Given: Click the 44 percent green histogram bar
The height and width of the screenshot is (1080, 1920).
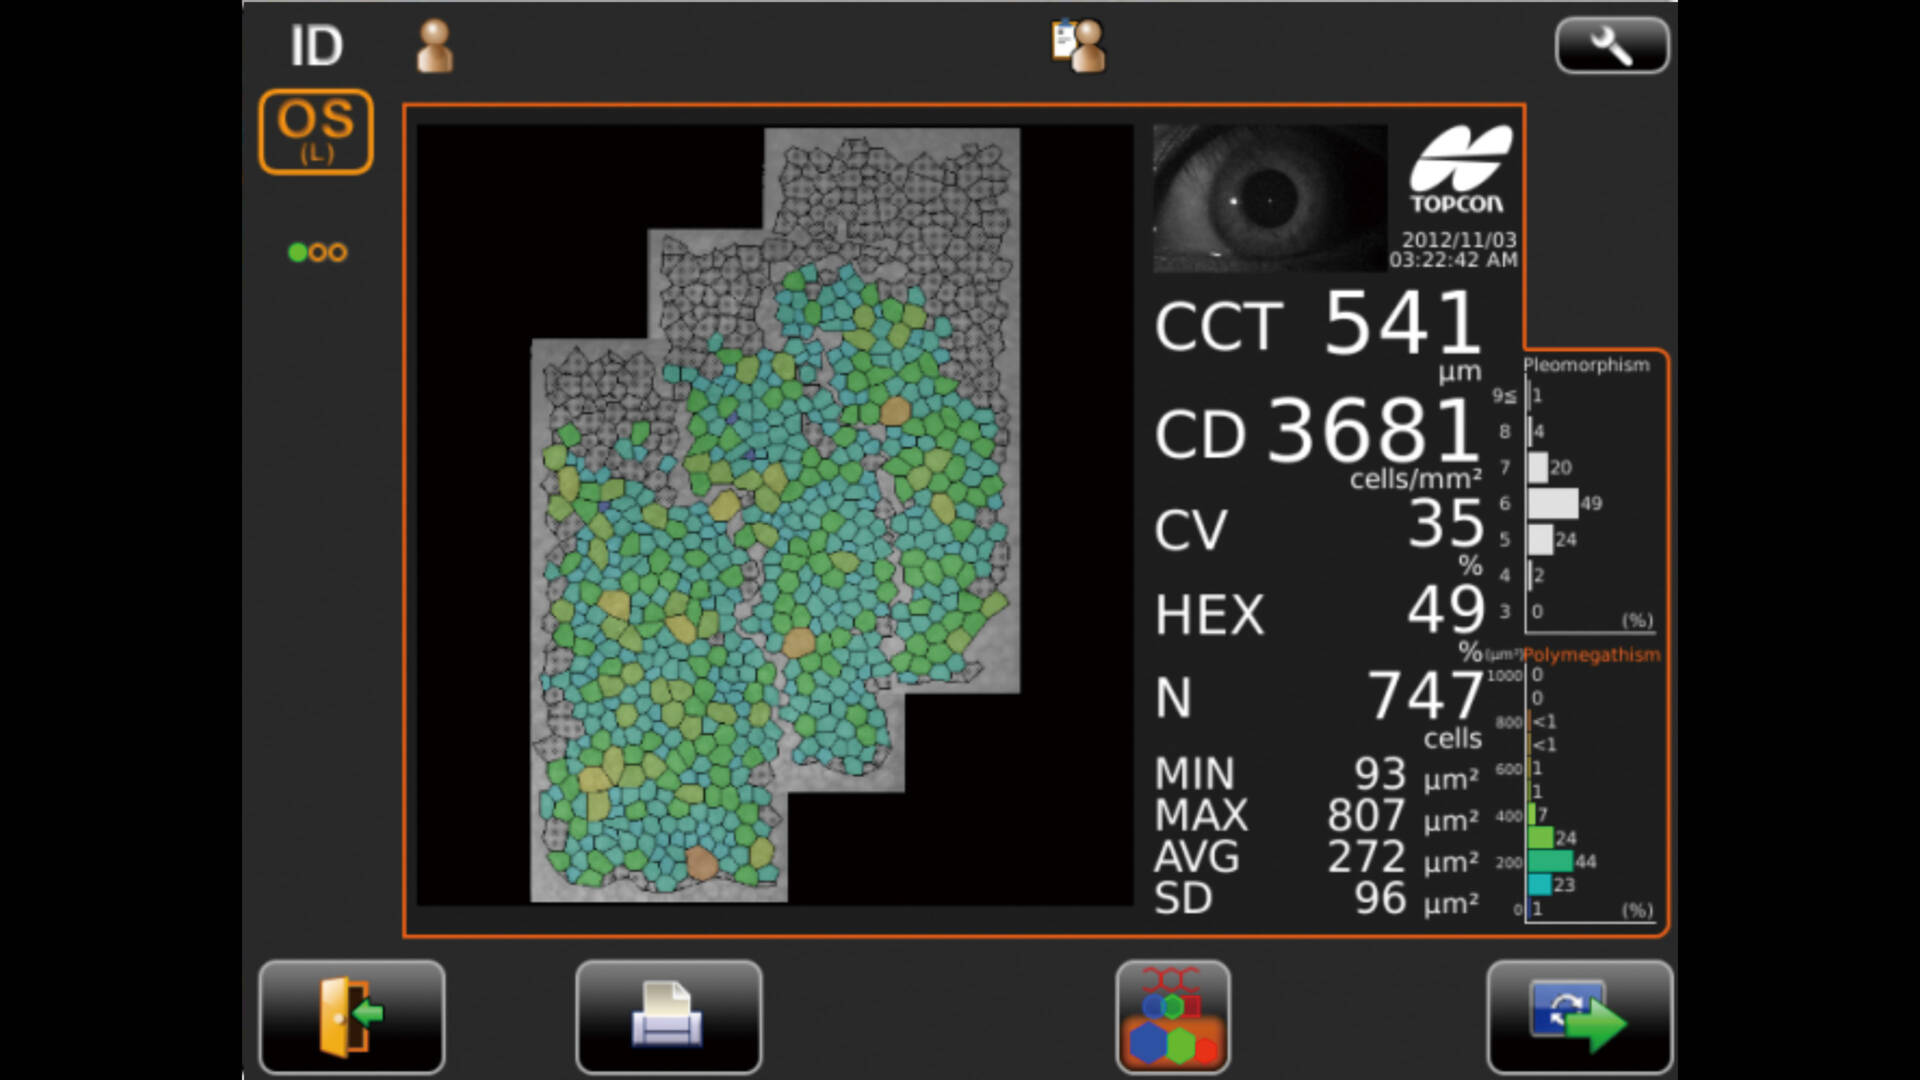Looking at the screenshot, I should 1550,861.
